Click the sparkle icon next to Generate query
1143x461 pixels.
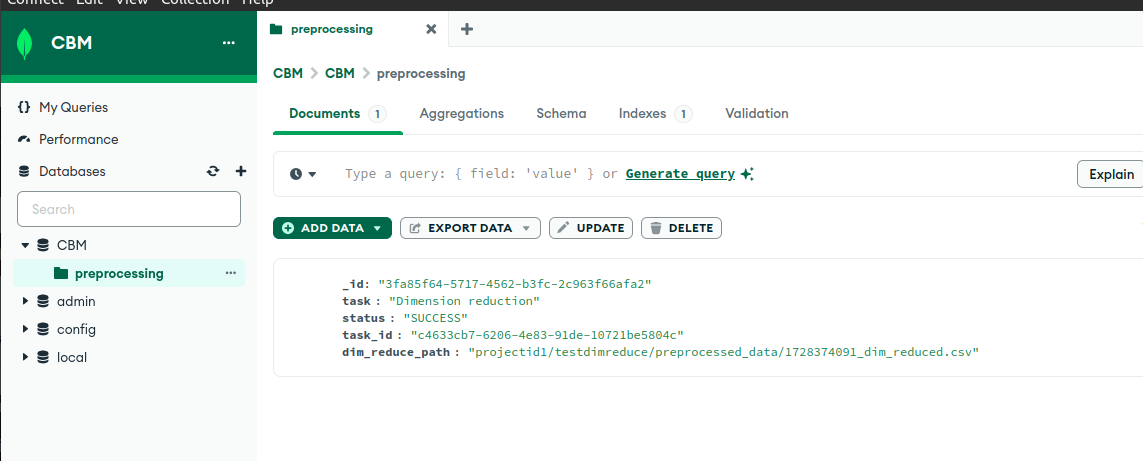click(747, 174)
